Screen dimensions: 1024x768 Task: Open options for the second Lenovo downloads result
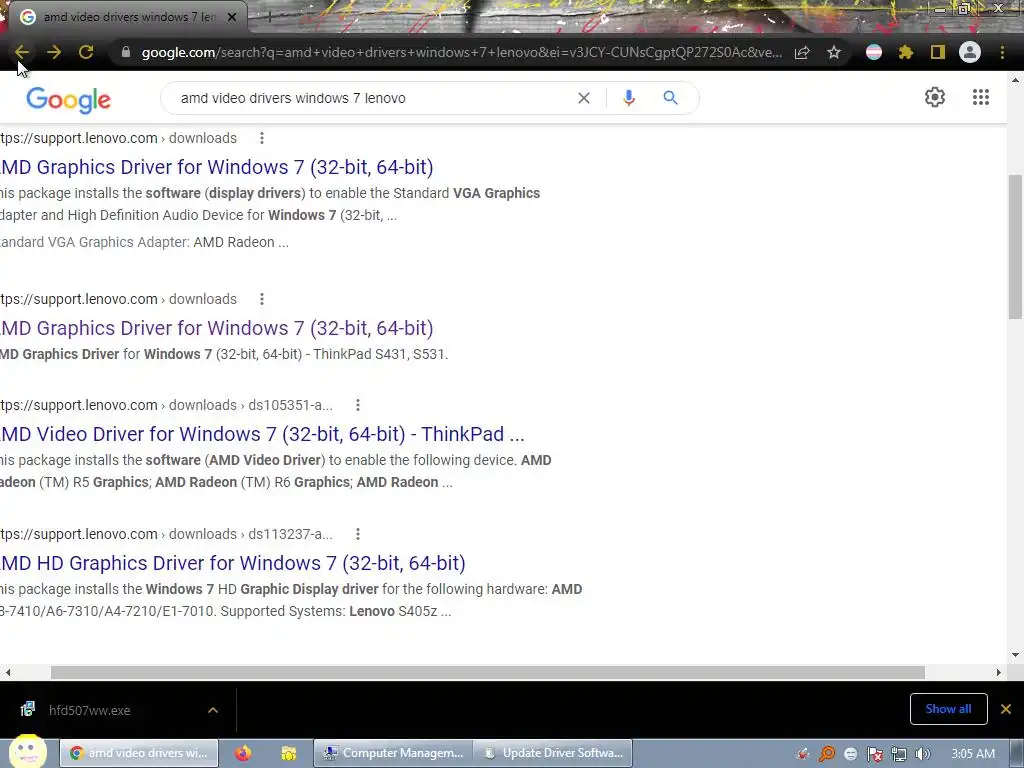pyautogui.click(x=262, y=299)
